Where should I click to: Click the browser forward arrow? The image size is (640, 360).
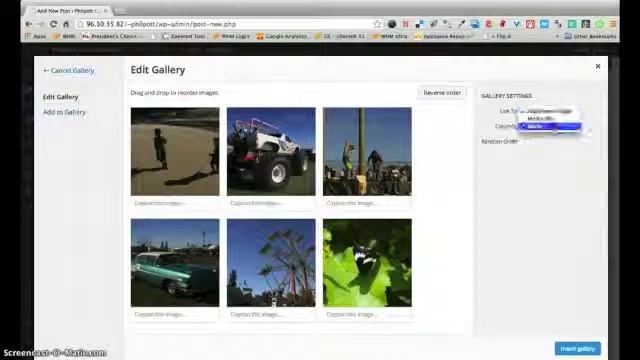(x=41, y=24)
